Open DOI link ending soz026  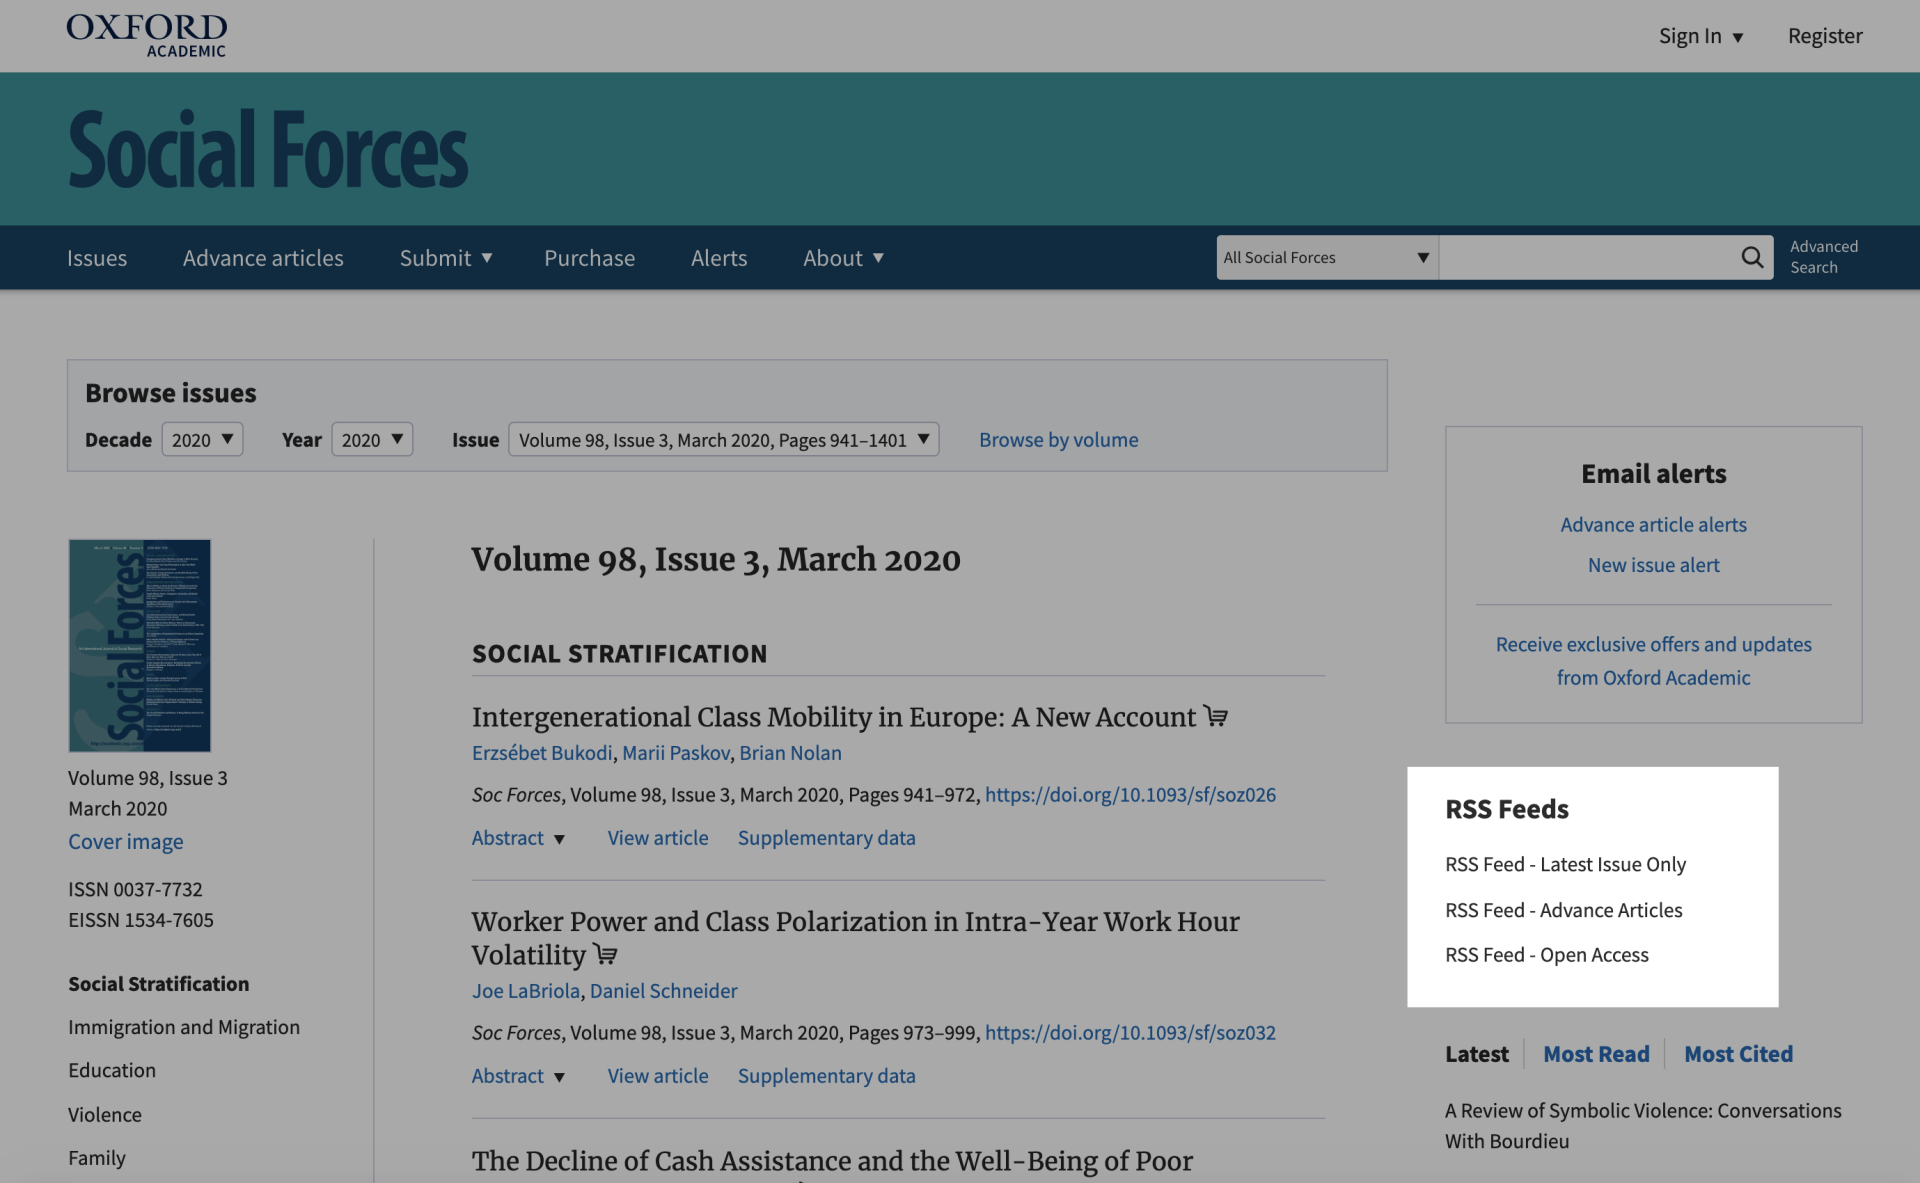click(x=1130, y=795)
